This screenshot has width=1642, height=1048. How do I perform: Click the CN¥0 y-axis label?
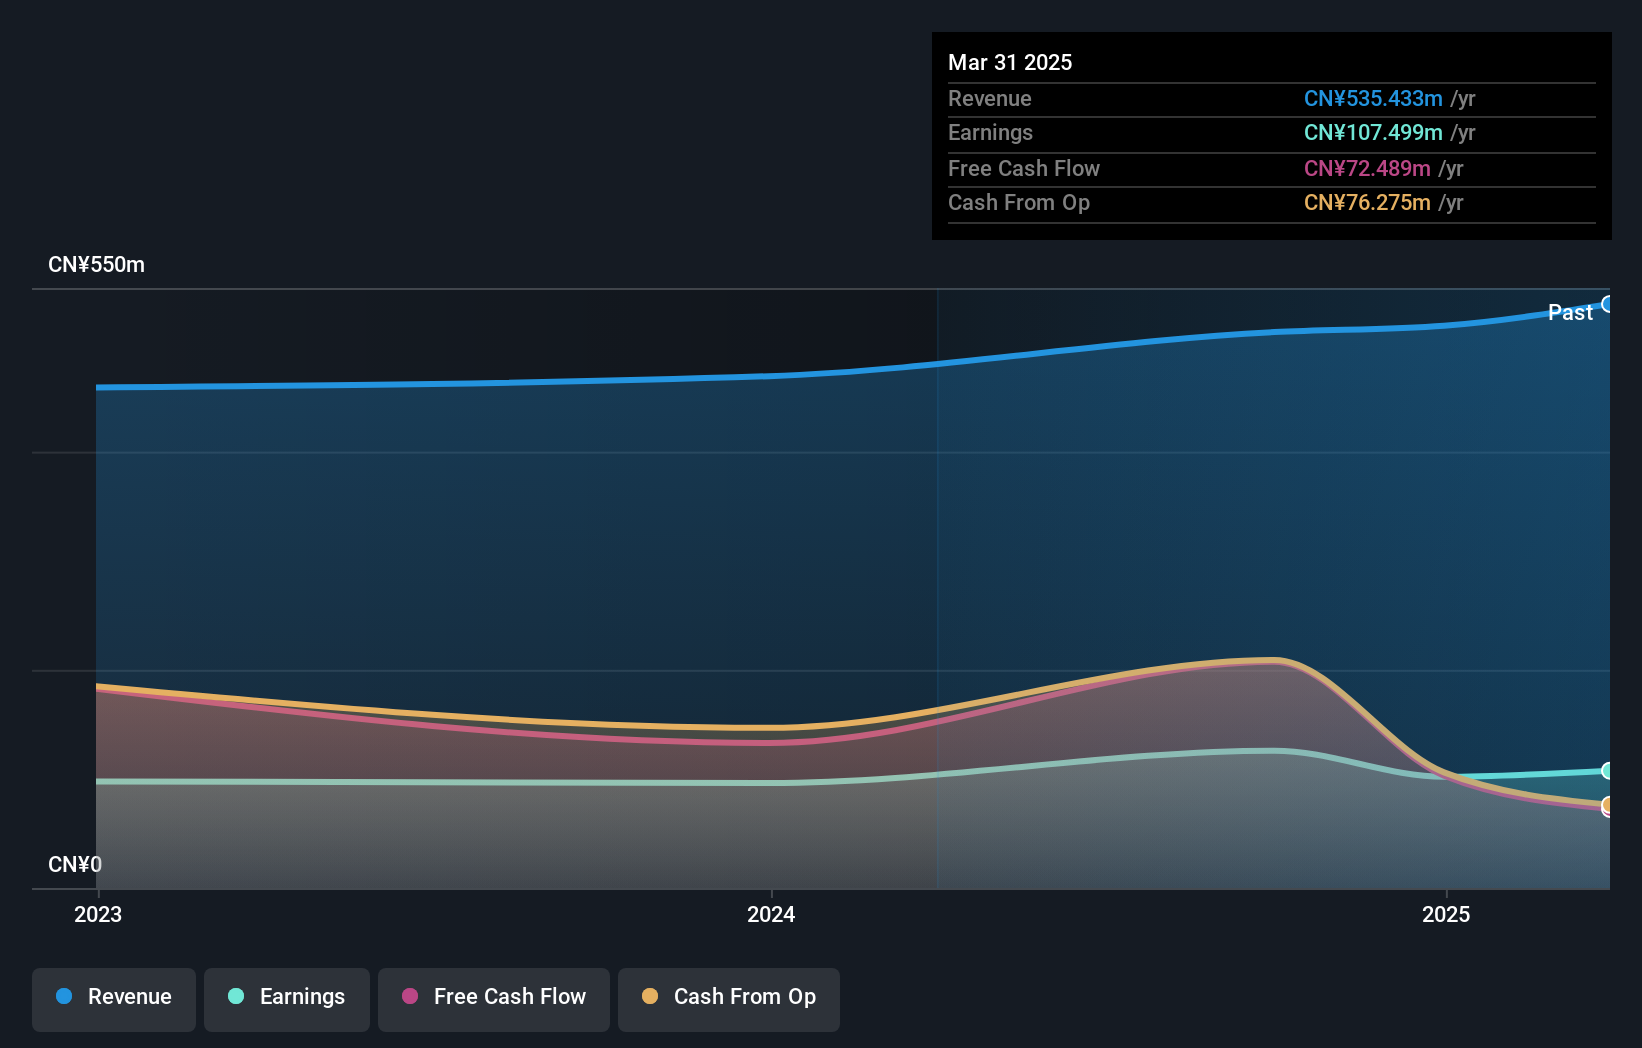[75, 864]
